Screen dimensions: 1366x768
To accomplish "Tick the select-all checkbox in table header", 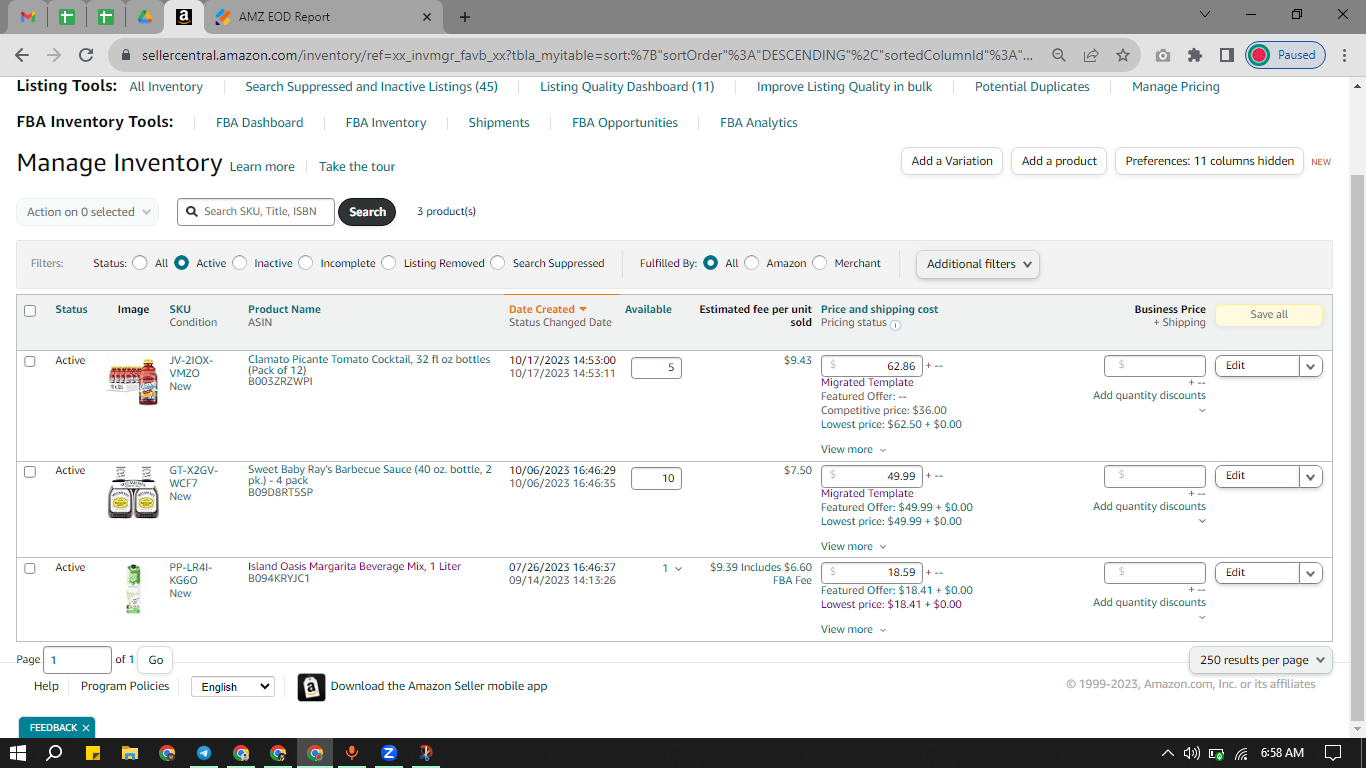I will click(30, 311).
